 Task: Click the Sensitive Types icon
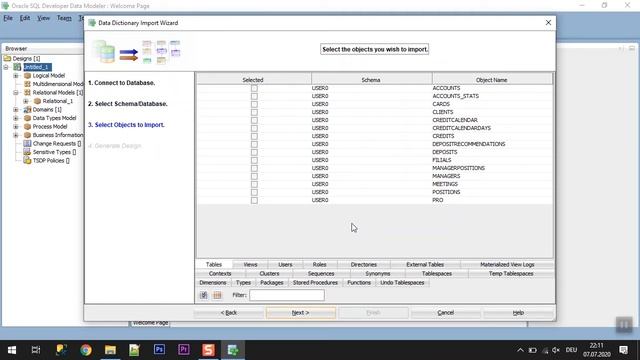coord(27,152)
